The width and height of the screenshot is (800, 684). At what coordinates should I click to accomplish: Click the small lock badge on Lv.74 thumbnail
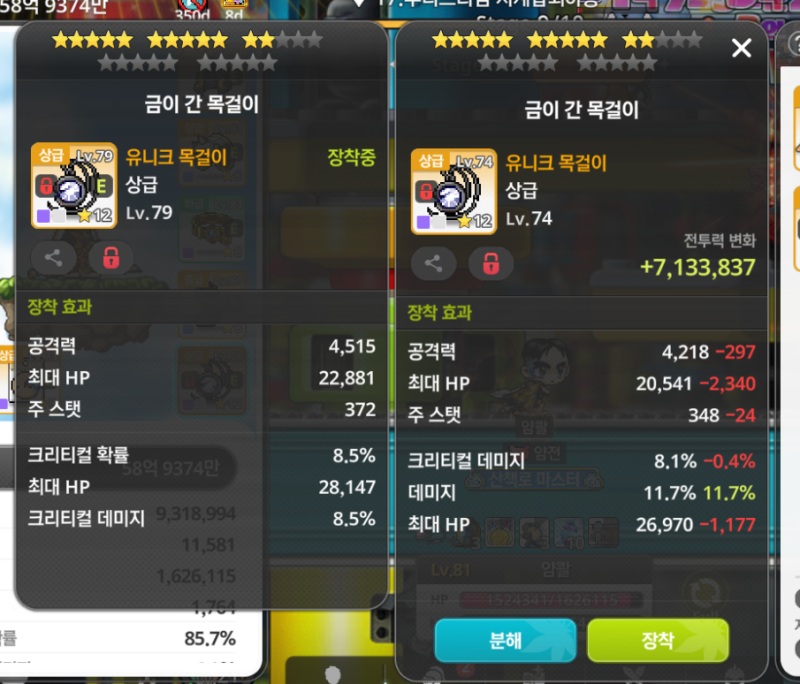[425, 192]
